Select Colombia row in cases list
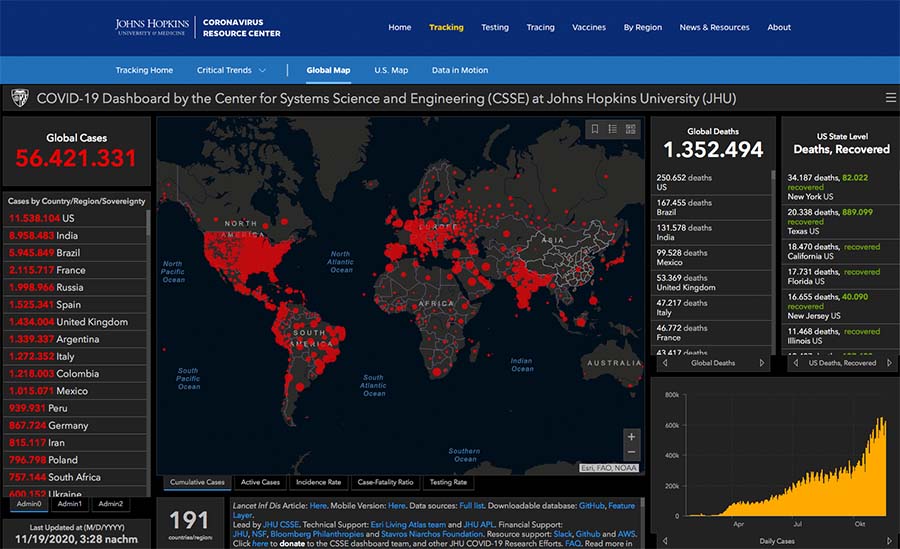The image size is (900, 549). pos(75,373)
